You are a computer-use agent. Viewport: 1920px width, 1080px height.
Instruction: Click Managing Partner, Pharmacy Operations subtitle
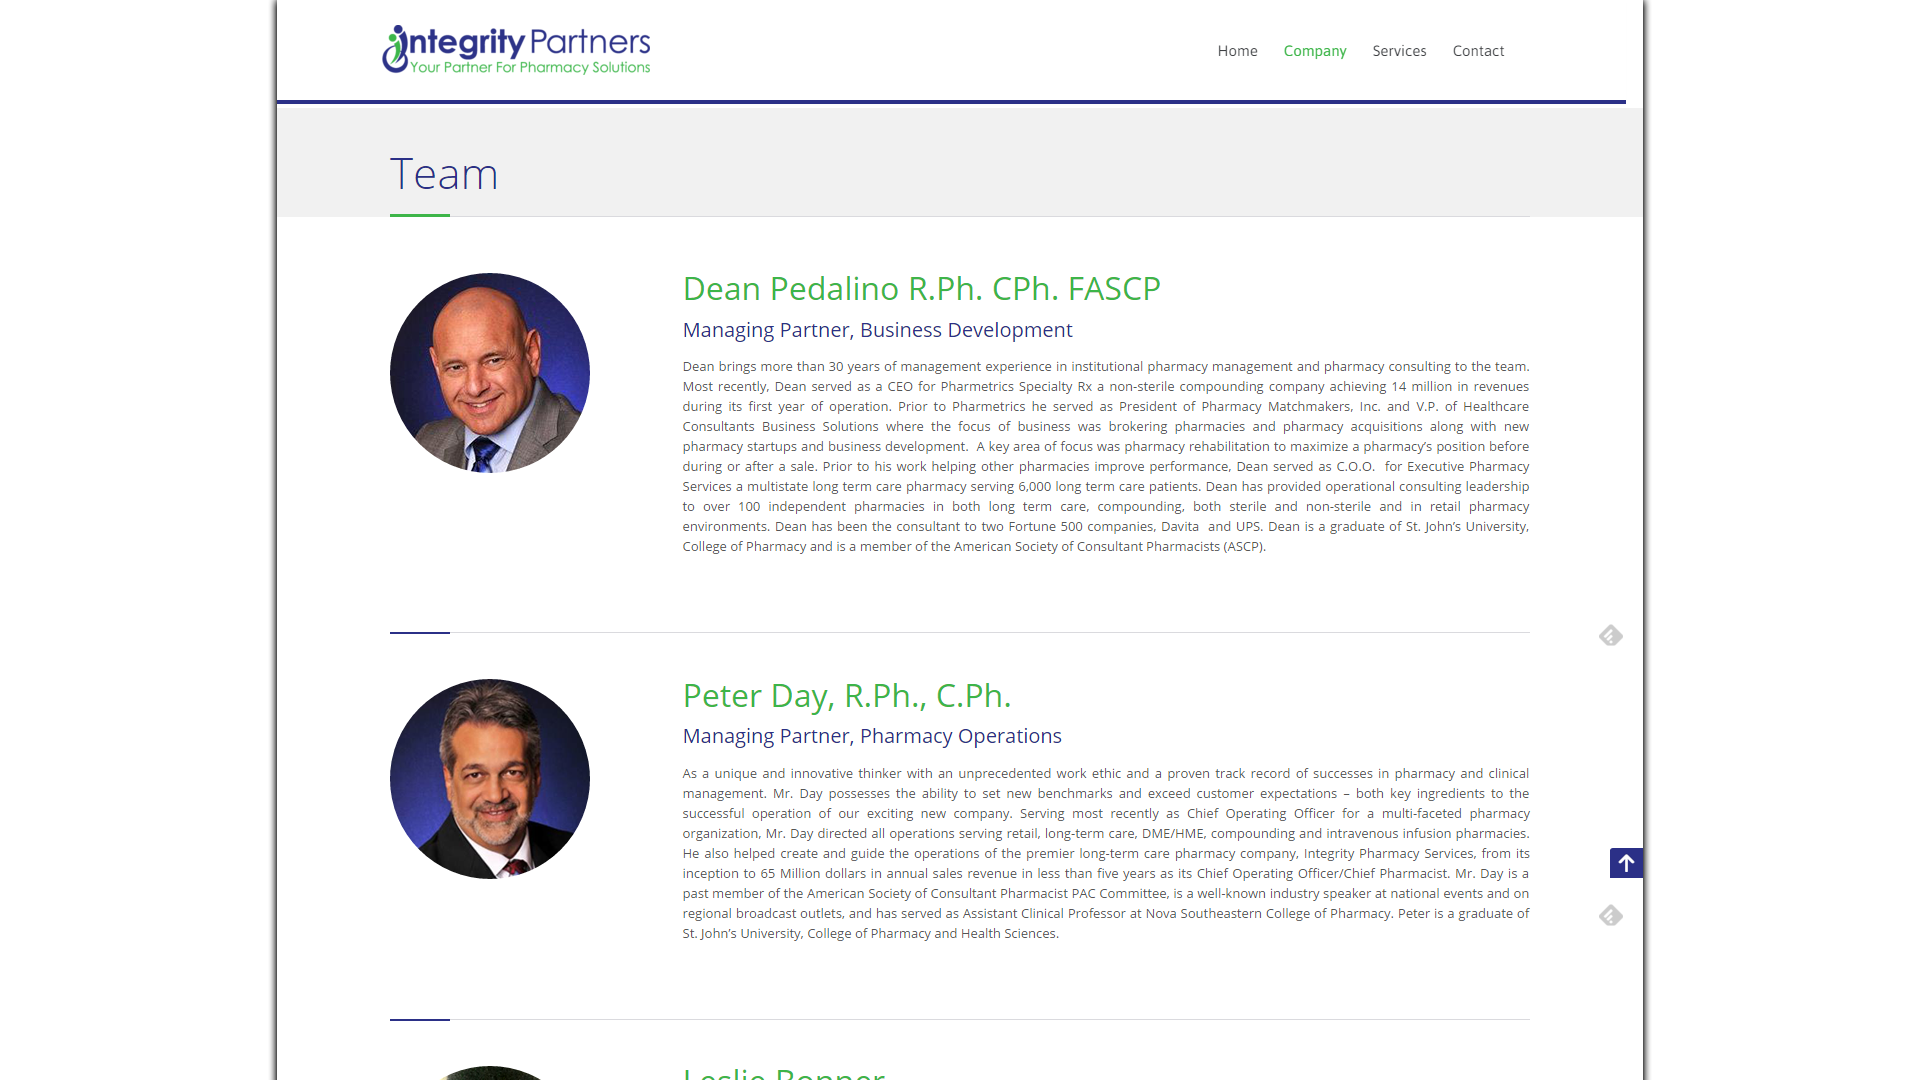click(872, 737)
